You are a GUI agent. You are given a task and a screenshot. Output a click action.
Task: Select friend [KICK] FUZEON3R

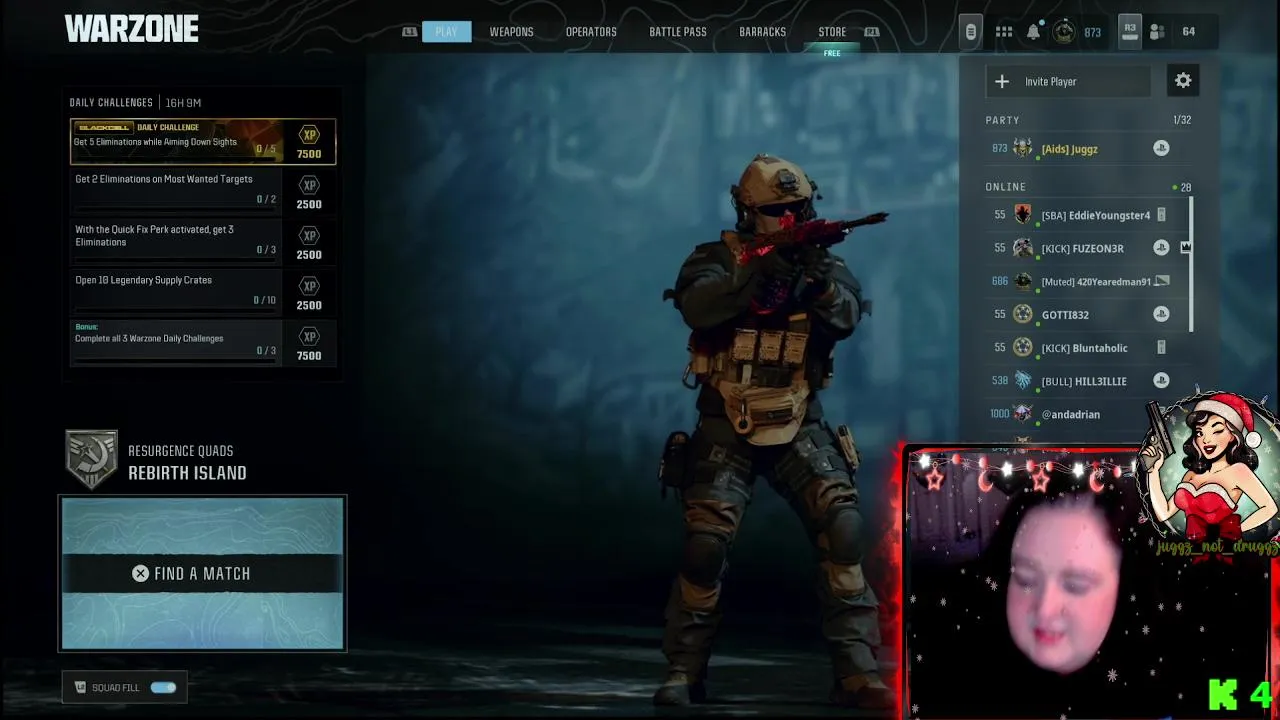pos(1081,248)
